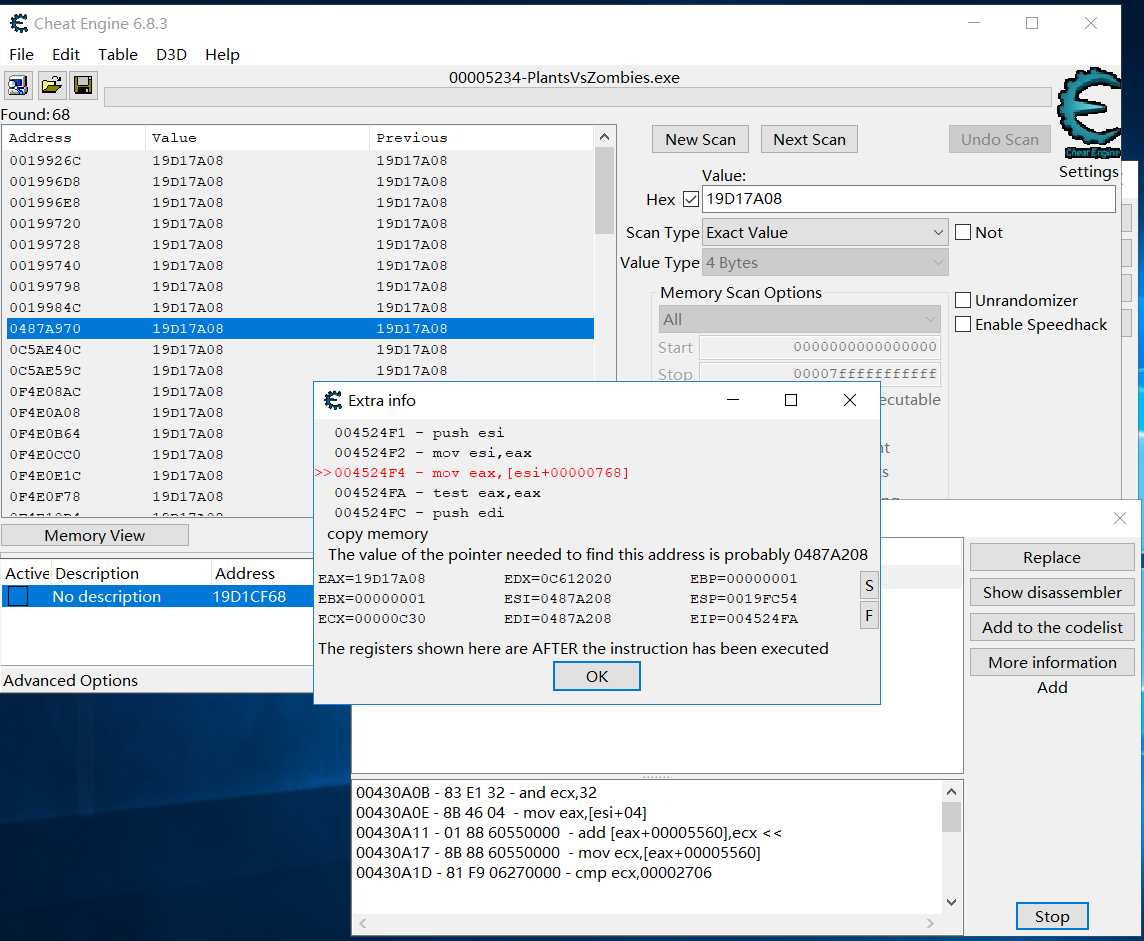Click the Previous column header
1144x941 pixels.
coord(482,138)
